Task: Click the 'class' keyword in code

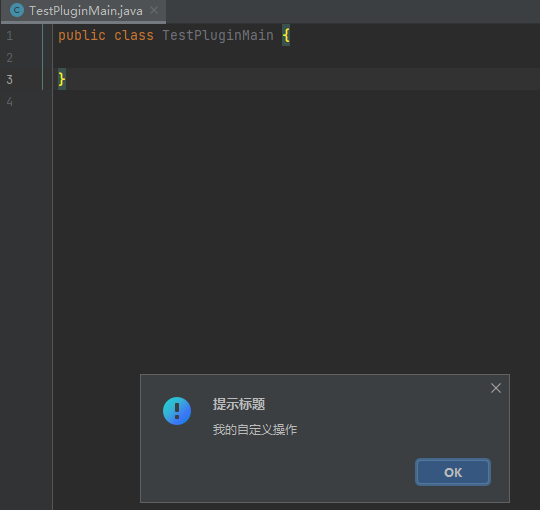Action: pos(134,36)
